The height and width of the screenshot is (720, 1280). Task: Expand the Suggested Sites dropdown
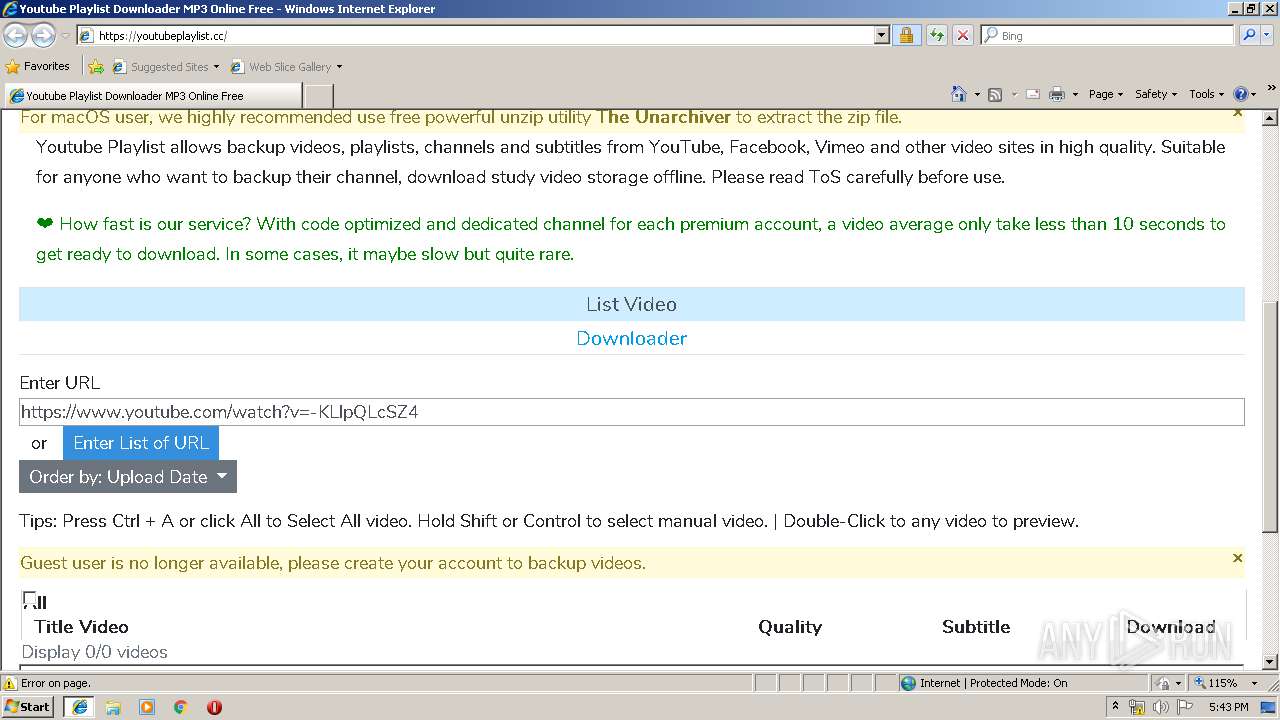click(x=216, y=67)
